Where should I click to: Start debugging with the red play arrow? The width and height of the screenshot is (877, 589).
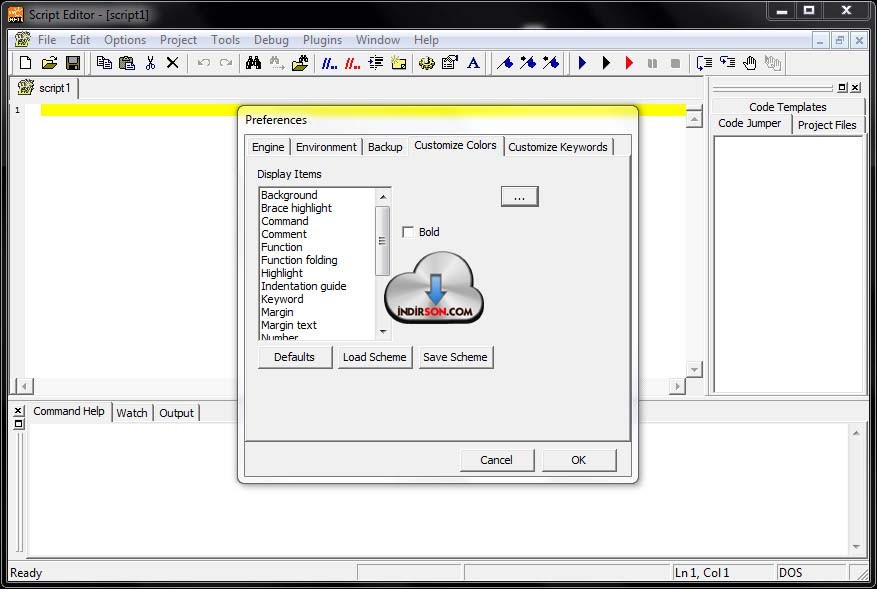629,63
